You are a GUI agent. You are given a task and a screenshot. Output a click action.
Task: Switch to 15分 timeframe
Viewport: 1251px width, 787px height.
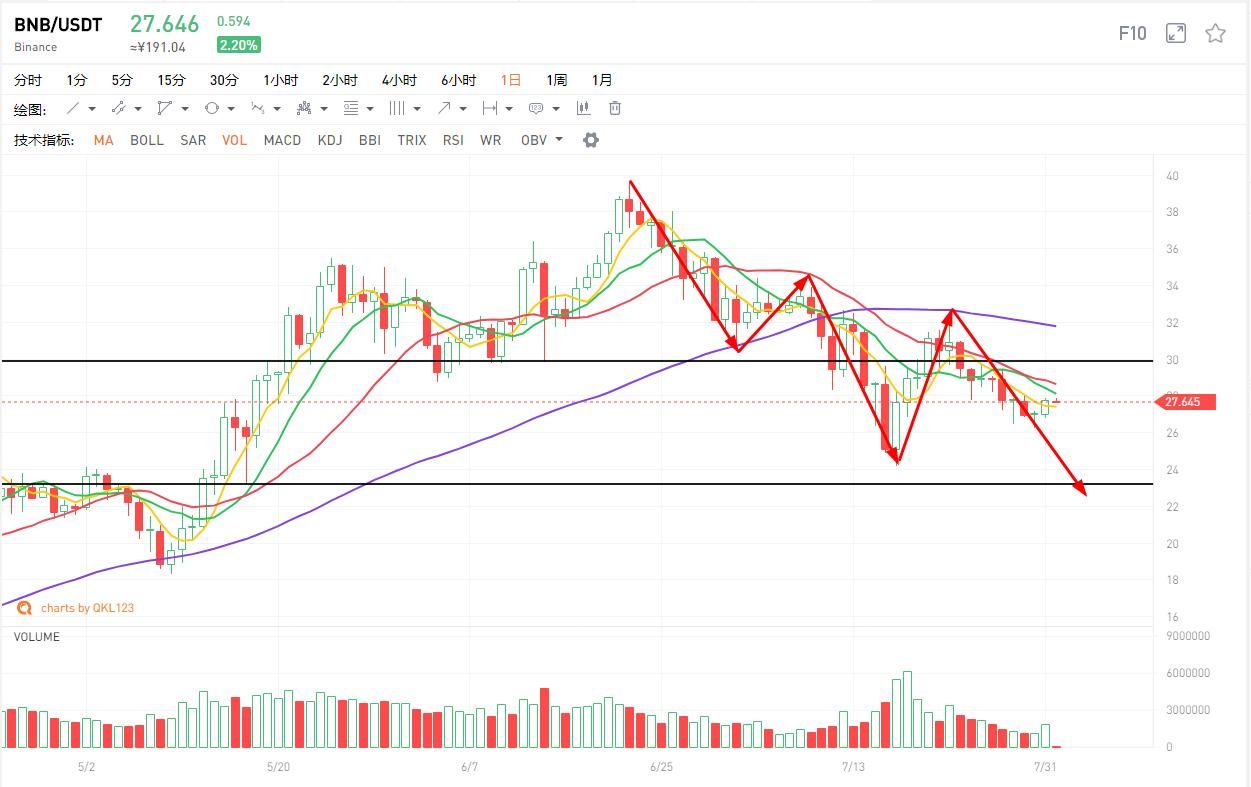coord(171,80)
